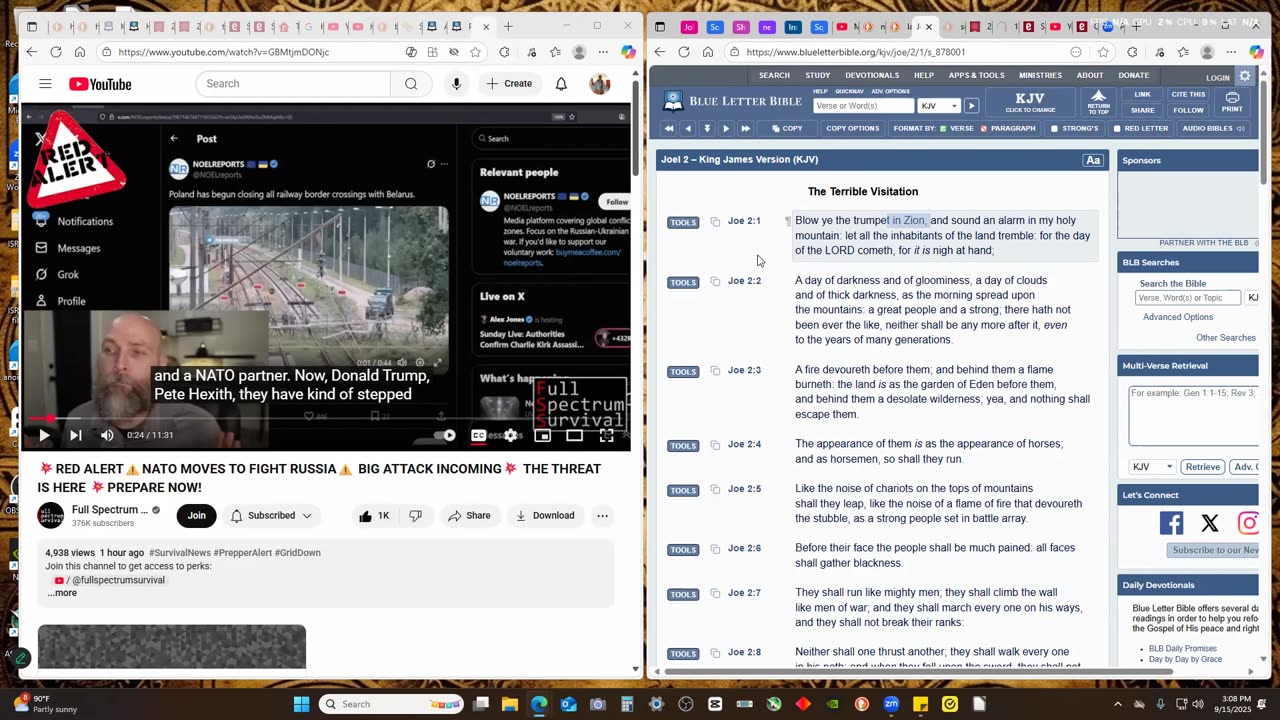Screen dimensions: 1280x720
Task: Open the YouTube hamburger guide menu
Action: (45, 84)
